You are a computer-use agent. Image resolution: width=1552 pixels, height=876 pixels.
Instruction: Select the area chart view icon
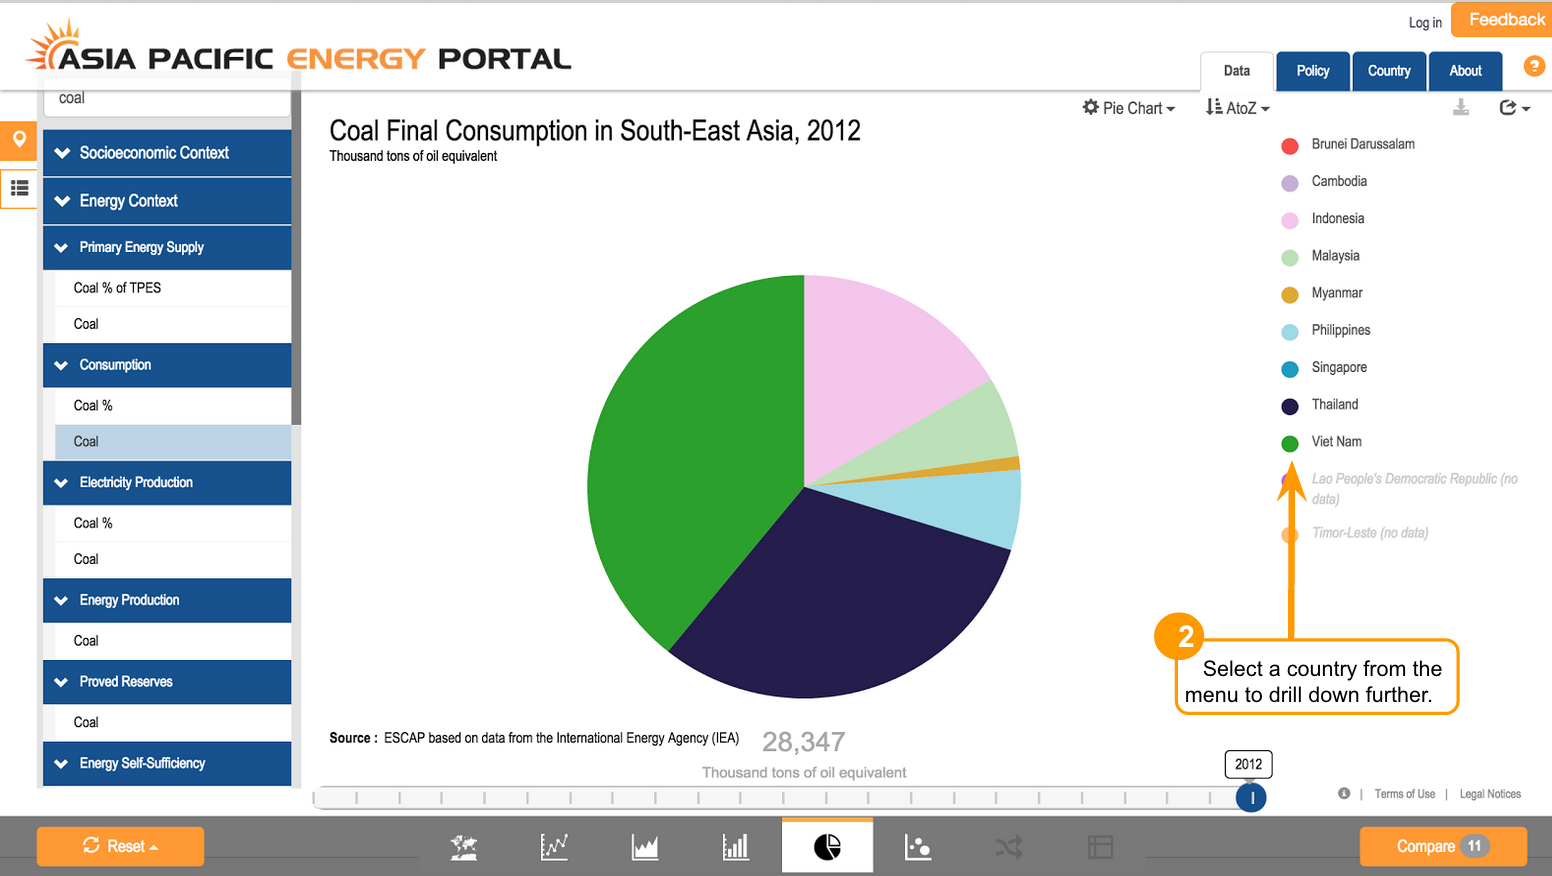(x=645, y=847)
